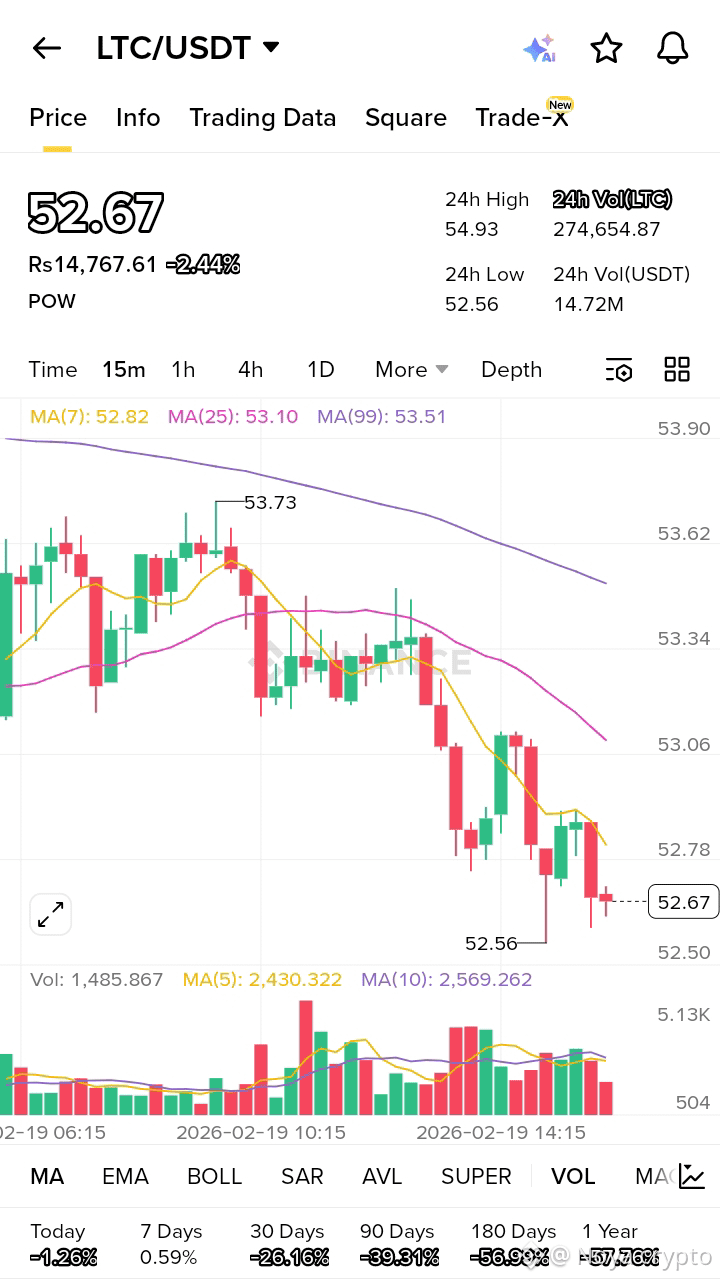Toggle the MA indicator
Viewport: 720px width, 1281px height.
click(x=47, y=1176)
